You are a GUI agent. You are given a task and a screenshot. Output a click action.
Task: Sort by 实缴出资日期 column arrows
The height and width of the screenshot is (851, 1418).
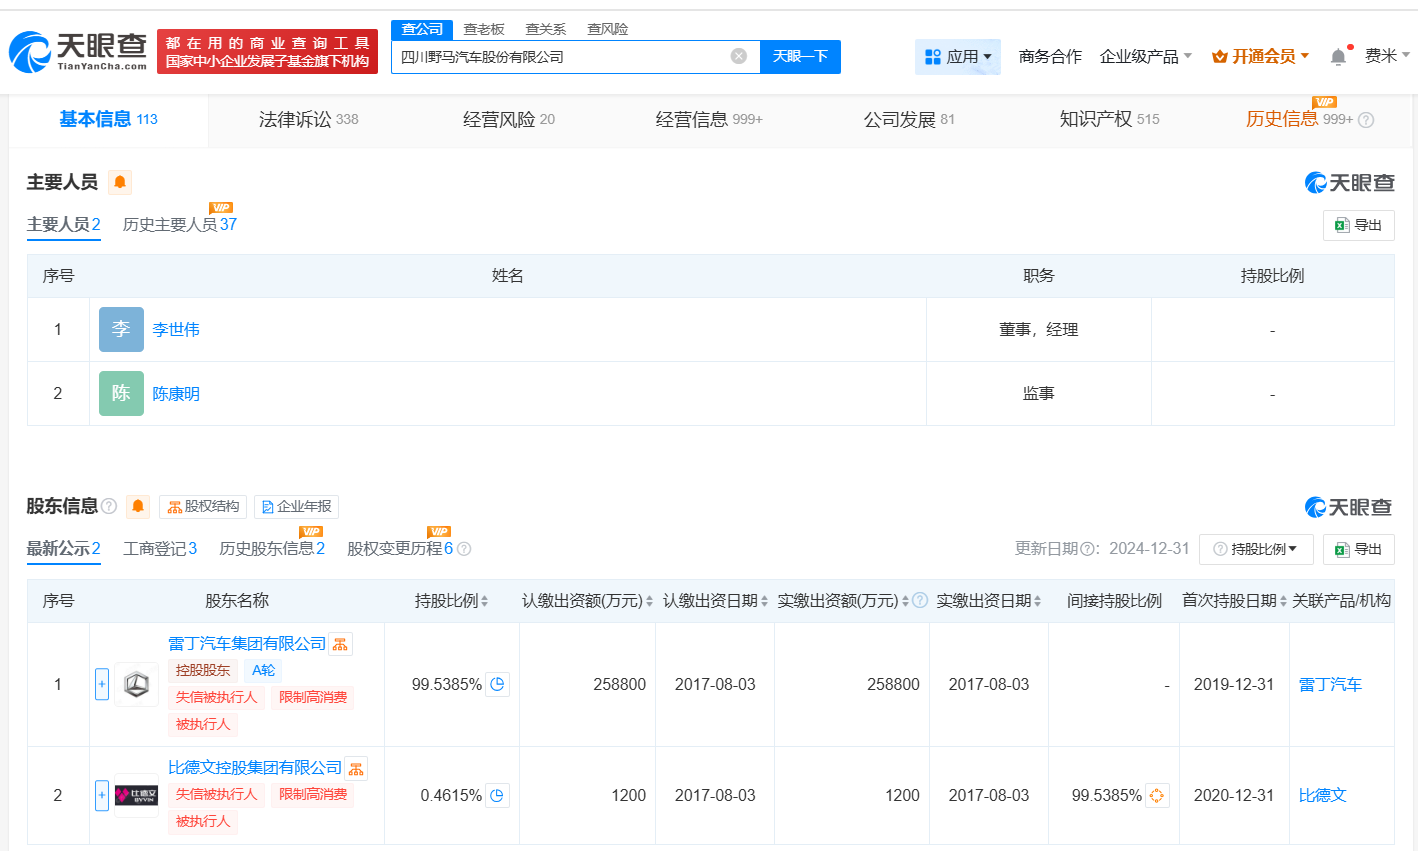pos(1038,601)
